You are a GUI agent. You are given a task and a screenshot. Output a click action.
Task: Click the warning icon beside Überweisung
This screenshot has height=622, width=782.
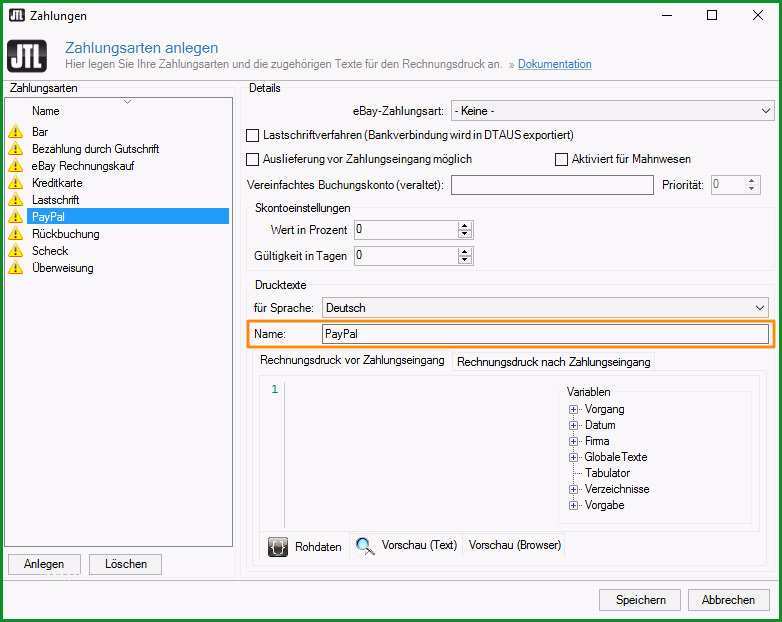(x=15, y=267)
